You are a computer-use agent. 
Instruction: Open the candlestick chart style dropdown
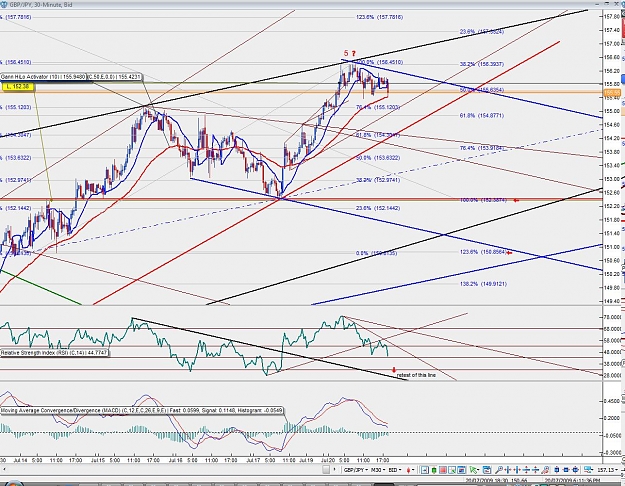(x=411, y=470)
